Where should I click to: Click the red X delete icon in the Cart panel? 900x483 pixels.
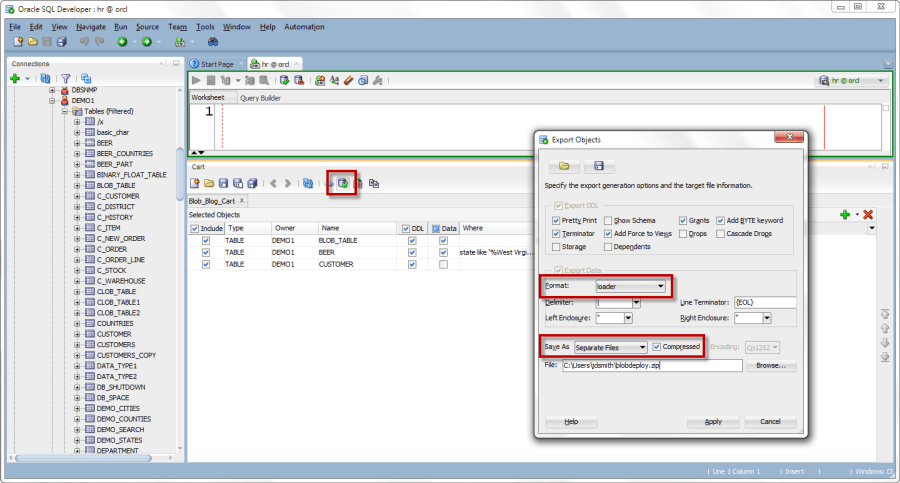coord(868,214)
